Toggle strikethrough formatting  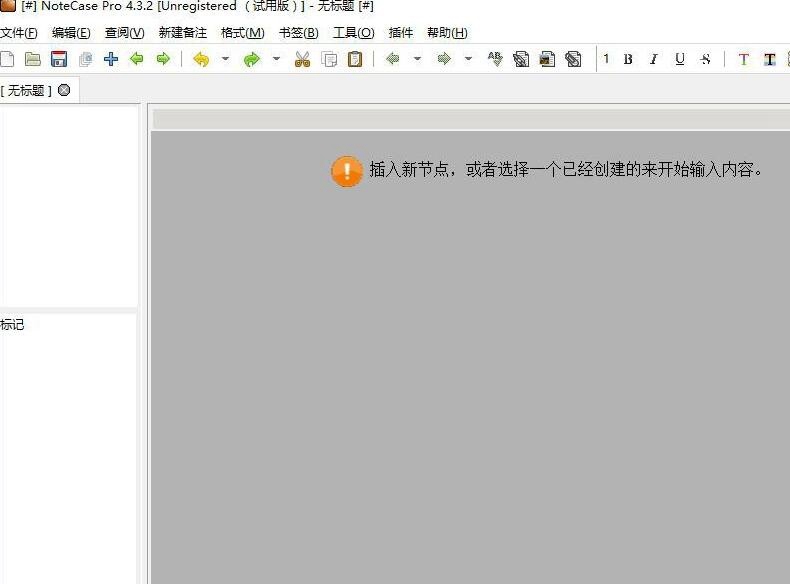(x=705, y=59)
